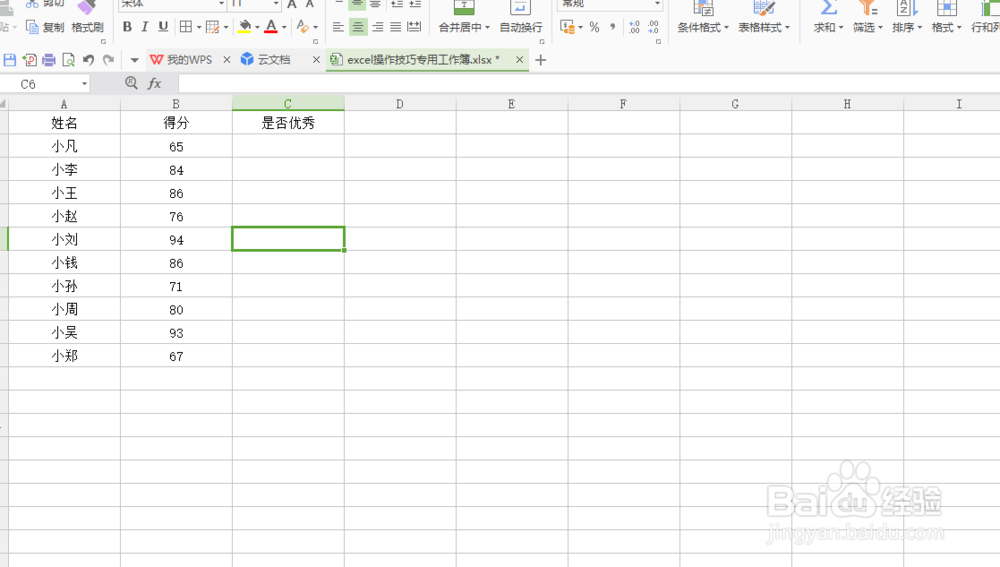Click the left of the two decimal-places icons
The height and width of the screenshot is (567, 1000).
coord(634,27)
